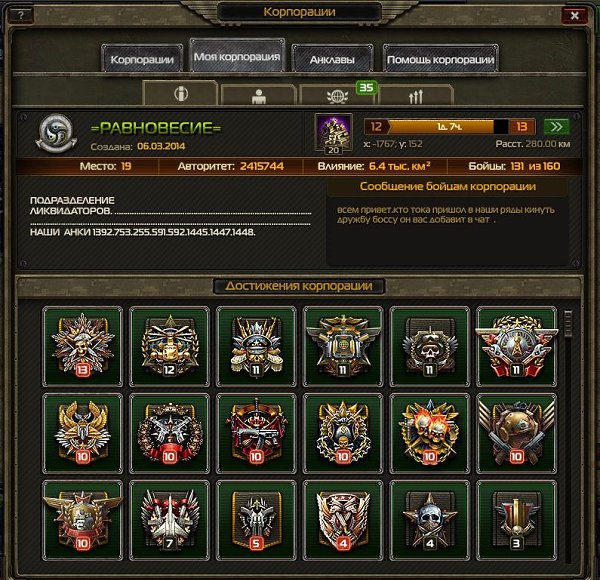Screen dimensions: 600x580
Task: Select the globe badge achievement level 11
Action: click(x=343, y=346)
